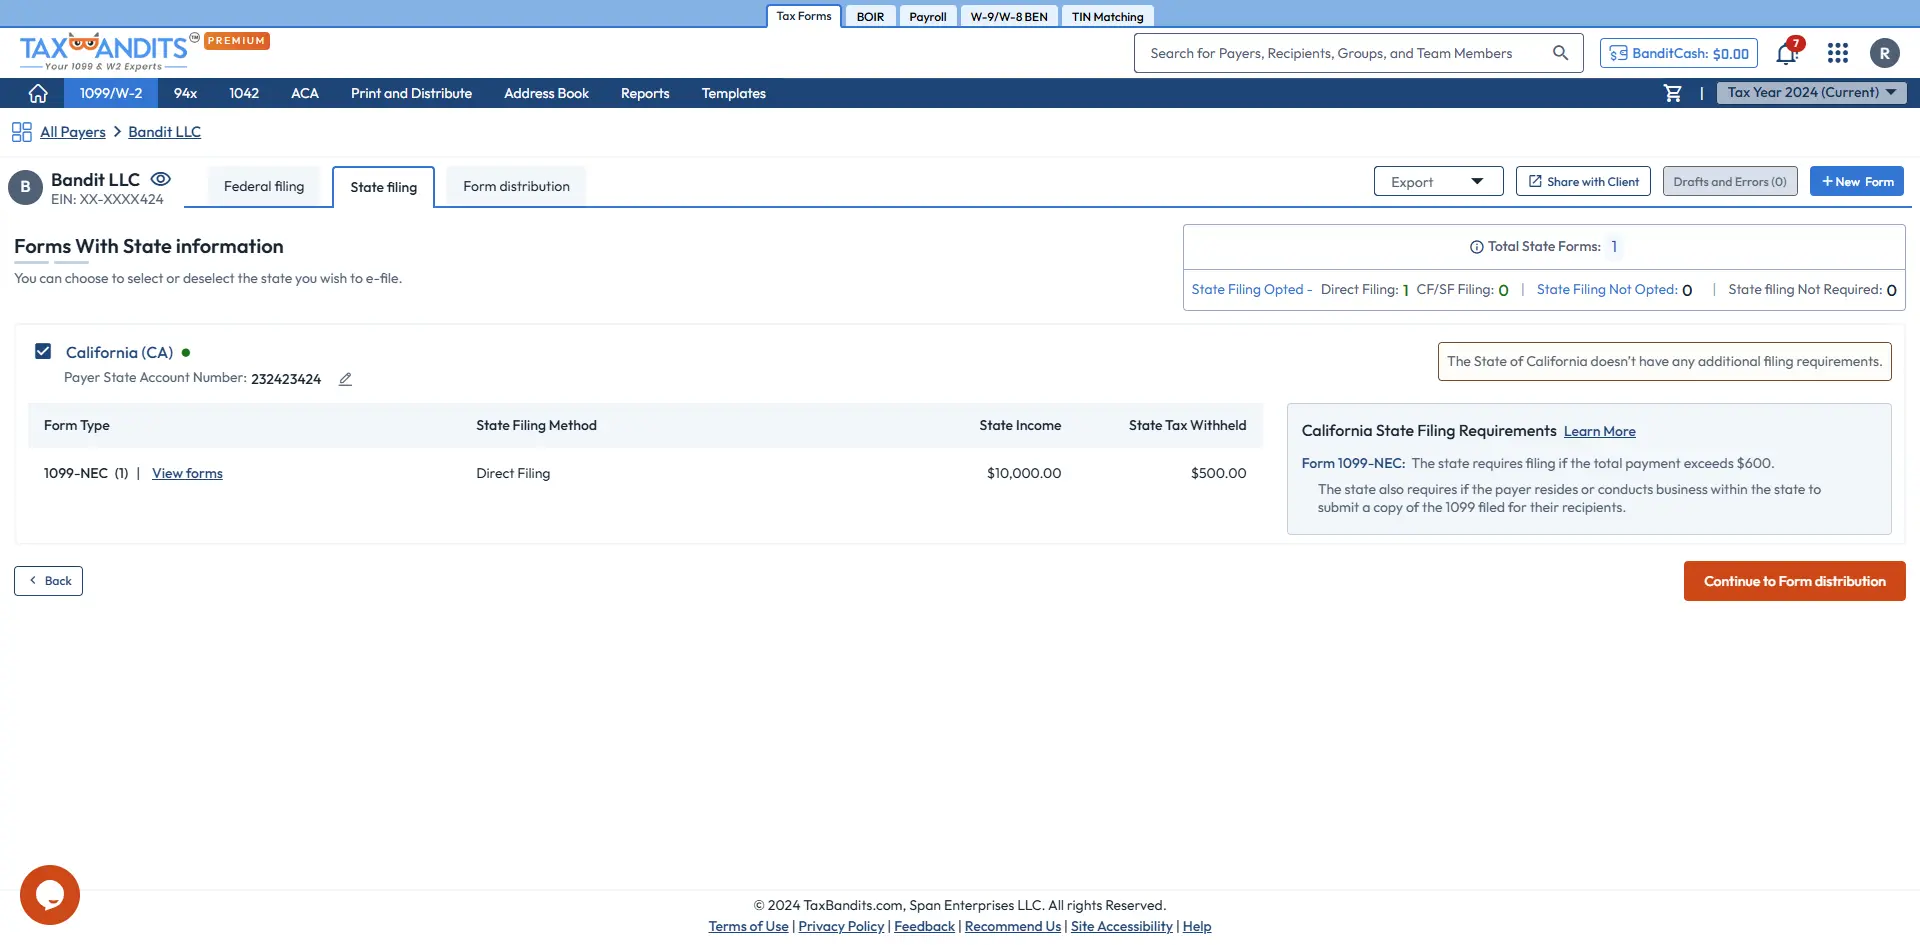Open the apps grid menu
The width and height of the screenshot is (1920, 945).
[x=1838, y=53]
